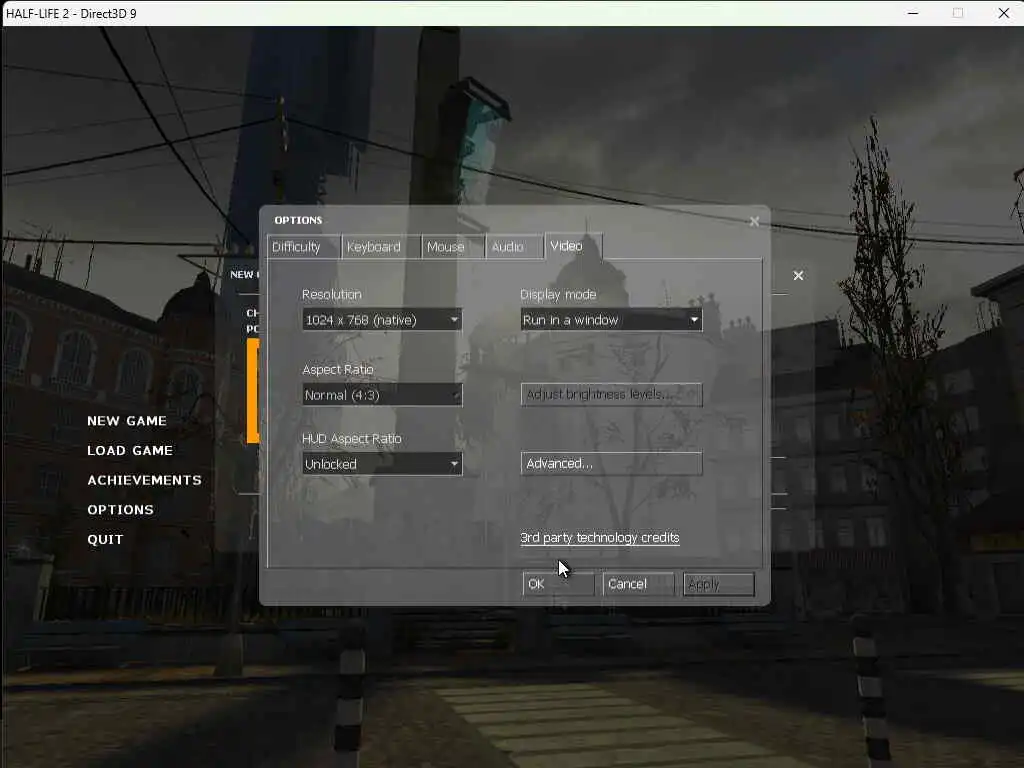Open the Aspect Ratio dropdown
The image size is (1024, 768).
382,395
